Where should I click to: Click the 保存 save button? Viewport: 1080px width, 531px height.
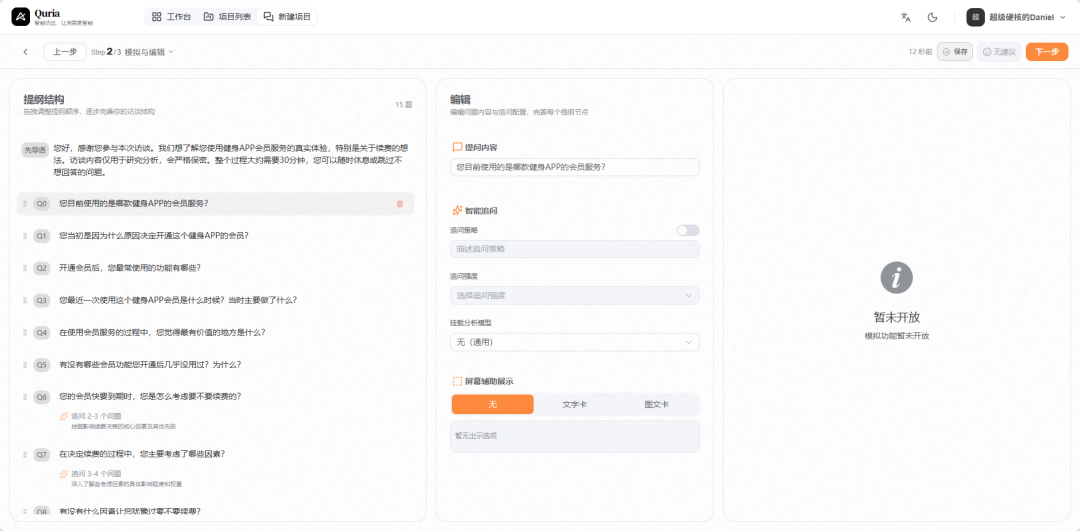tap(955, 52)
